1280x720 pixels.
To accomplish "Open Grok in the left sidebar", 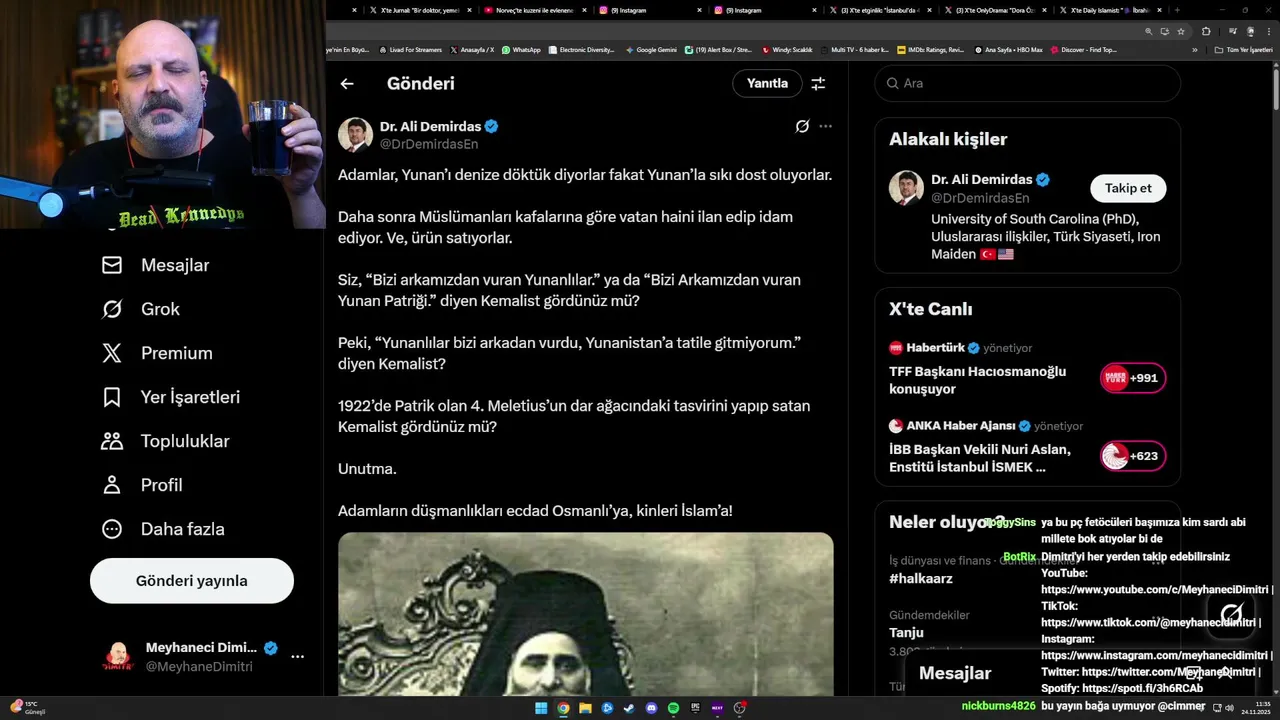I will [141, 309].
